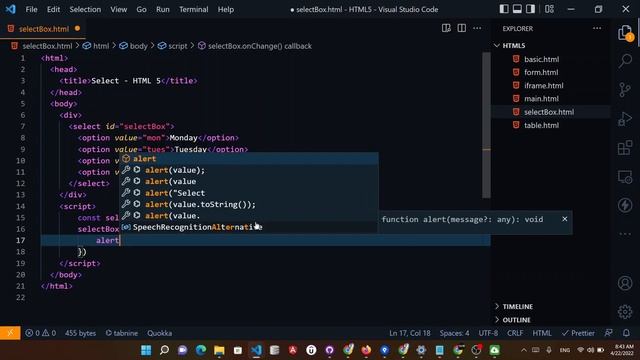Click the orange remote indicator in status bar
This screenshot has width=640, height=360.
click(x=10, y=333)
